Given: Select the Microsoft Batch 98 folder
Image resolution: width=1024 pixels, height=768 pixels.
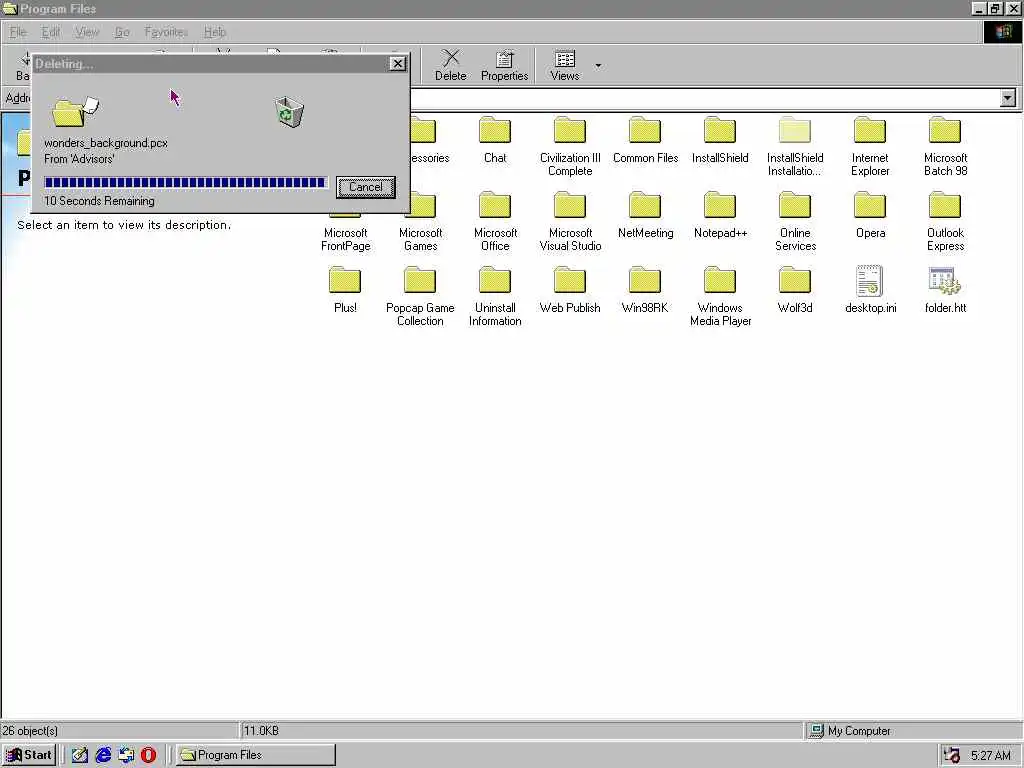Looking at the screenshot, I should coord(945,147).
